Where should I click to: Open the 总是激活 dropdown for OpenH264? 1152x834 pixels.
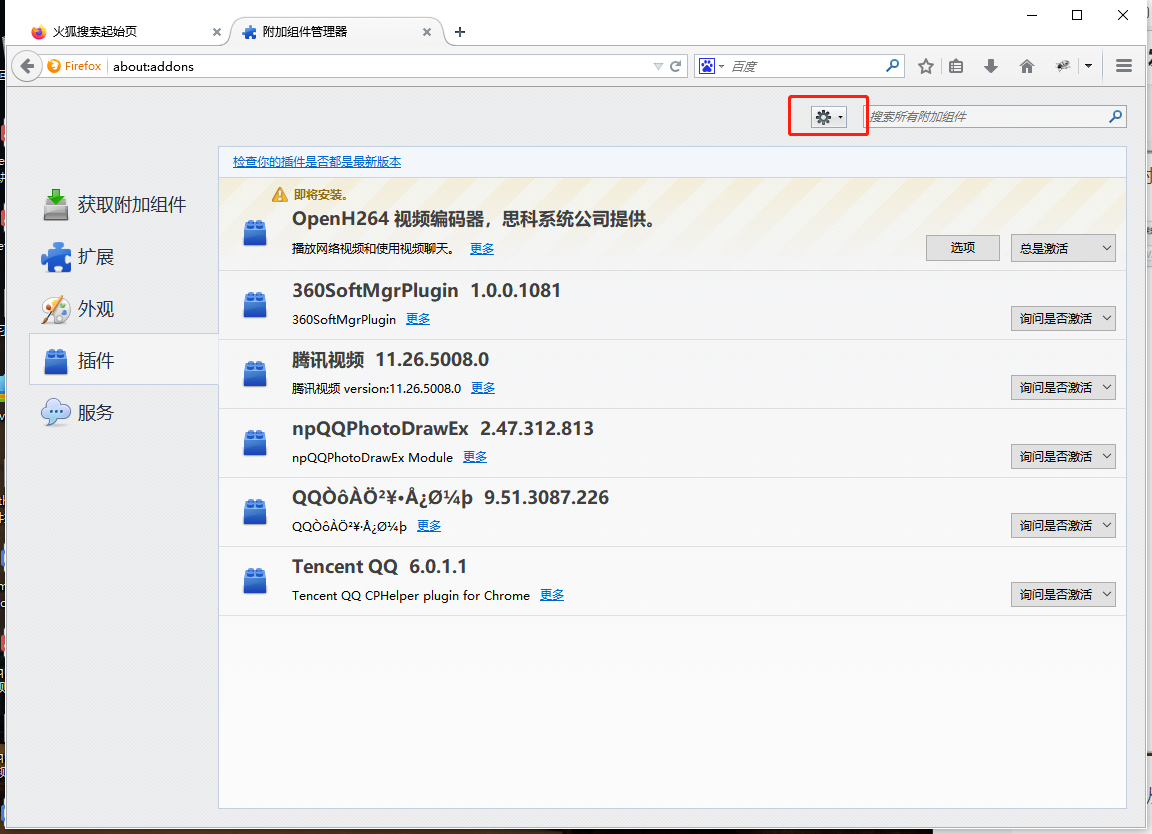(x=1063, y=248)
